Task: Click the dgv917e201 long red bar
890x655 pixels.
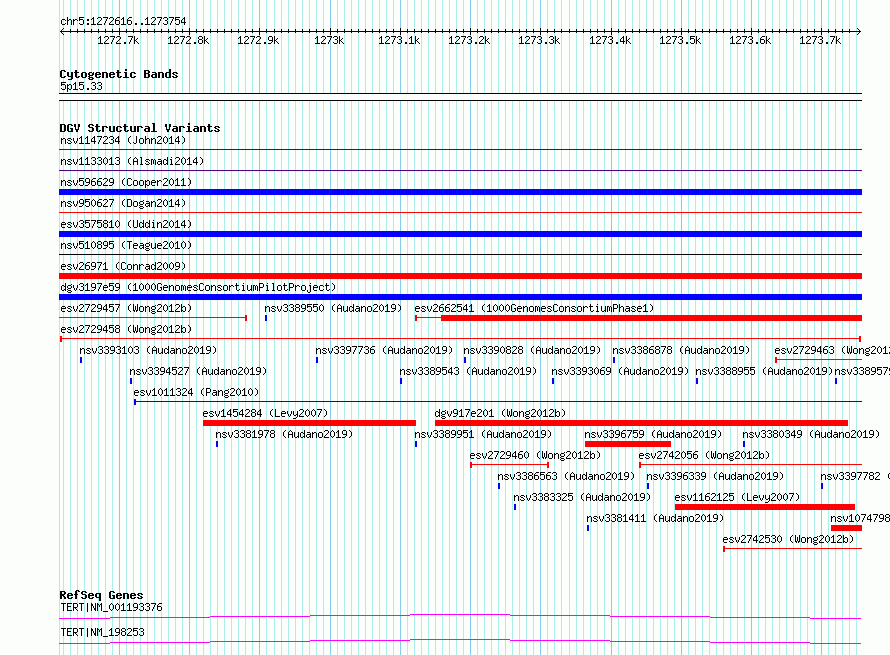Action: click(x=641, y=423)
